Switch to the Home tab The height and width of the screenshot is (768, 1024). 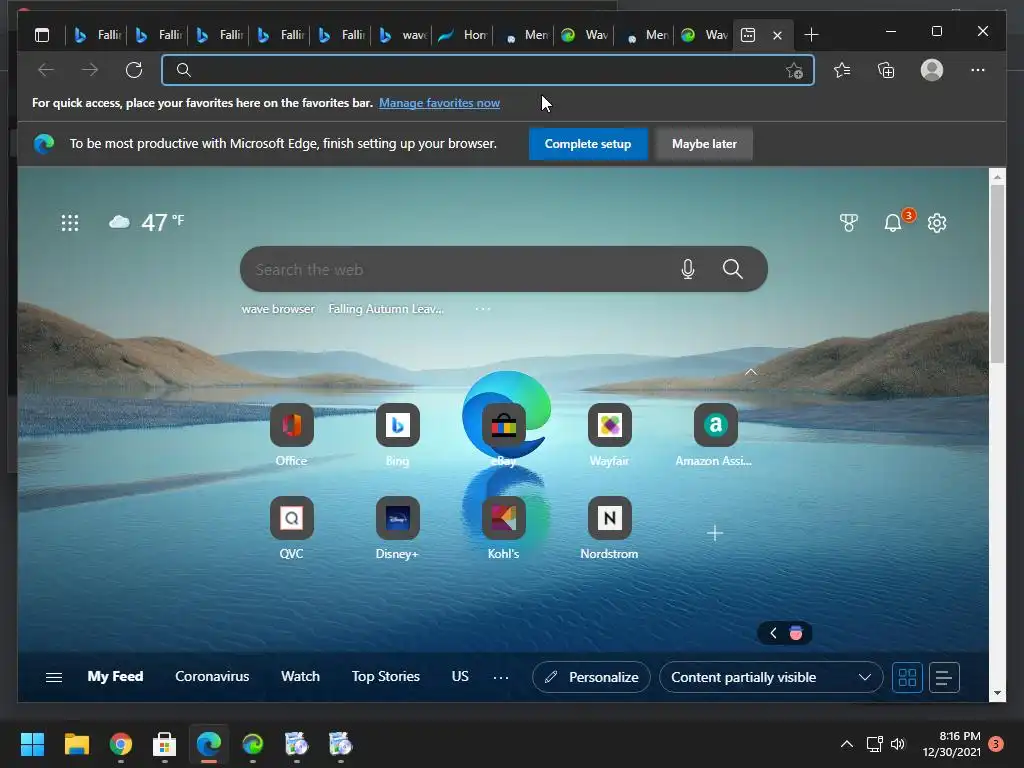[x=462, y=35]
